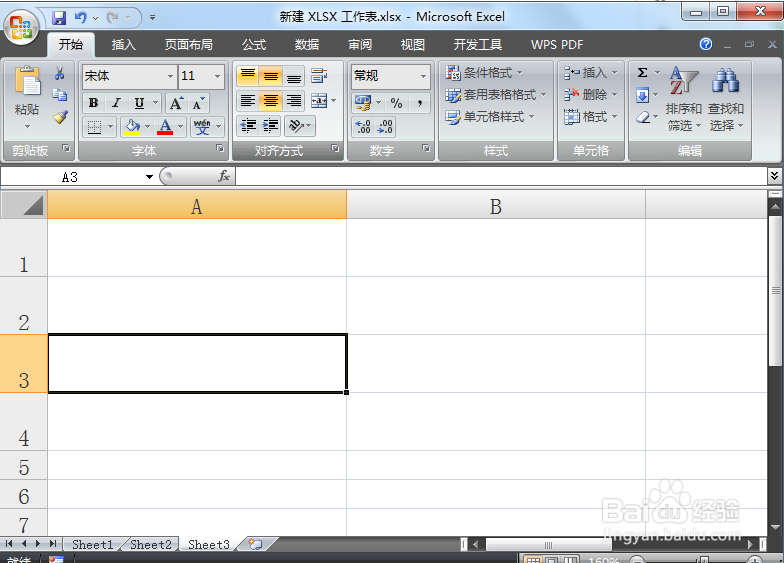The width and height of the screenshot is (784, 563).
Task: Click the cell borders icon
Action: click(94, 126)
